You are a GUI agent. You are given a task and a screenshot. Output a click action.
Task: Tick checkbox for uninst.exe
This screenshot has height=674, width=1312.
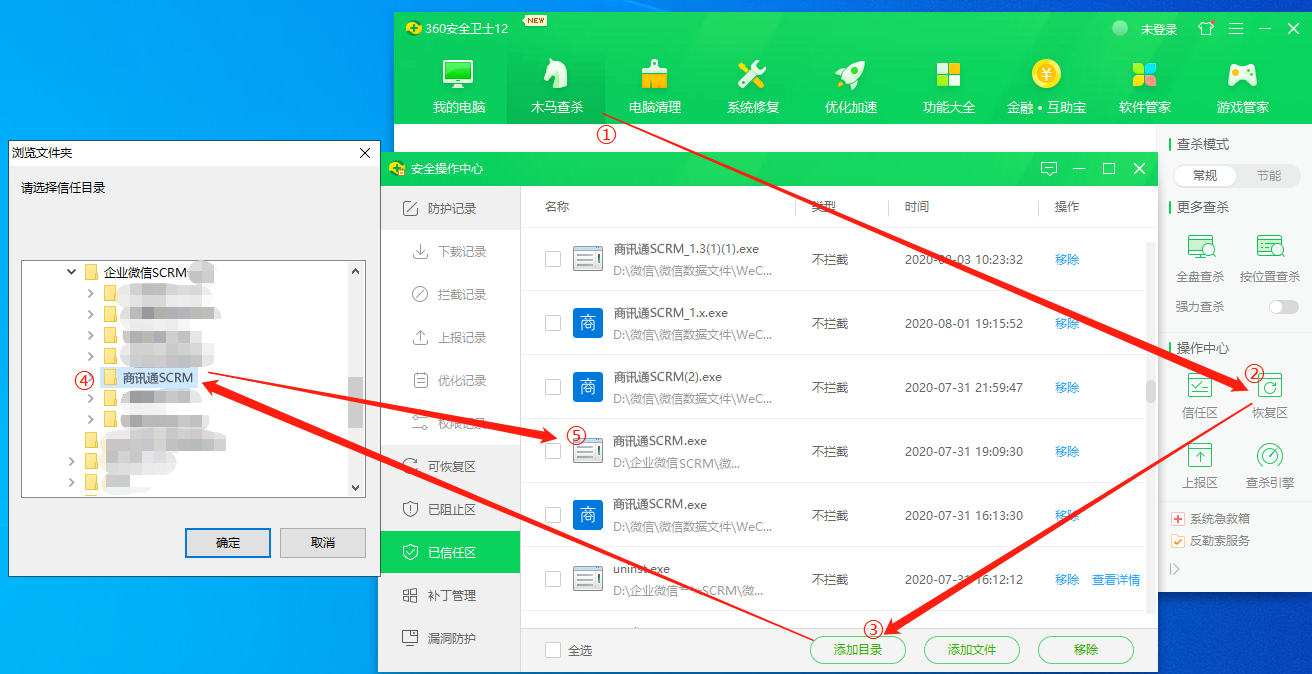click(553, 579)
